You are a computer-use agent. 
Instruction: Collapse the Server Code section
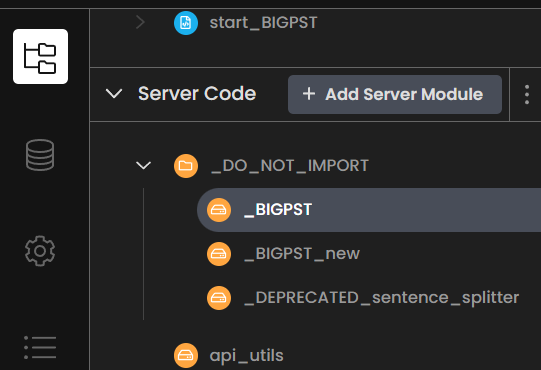coord(114,94)
